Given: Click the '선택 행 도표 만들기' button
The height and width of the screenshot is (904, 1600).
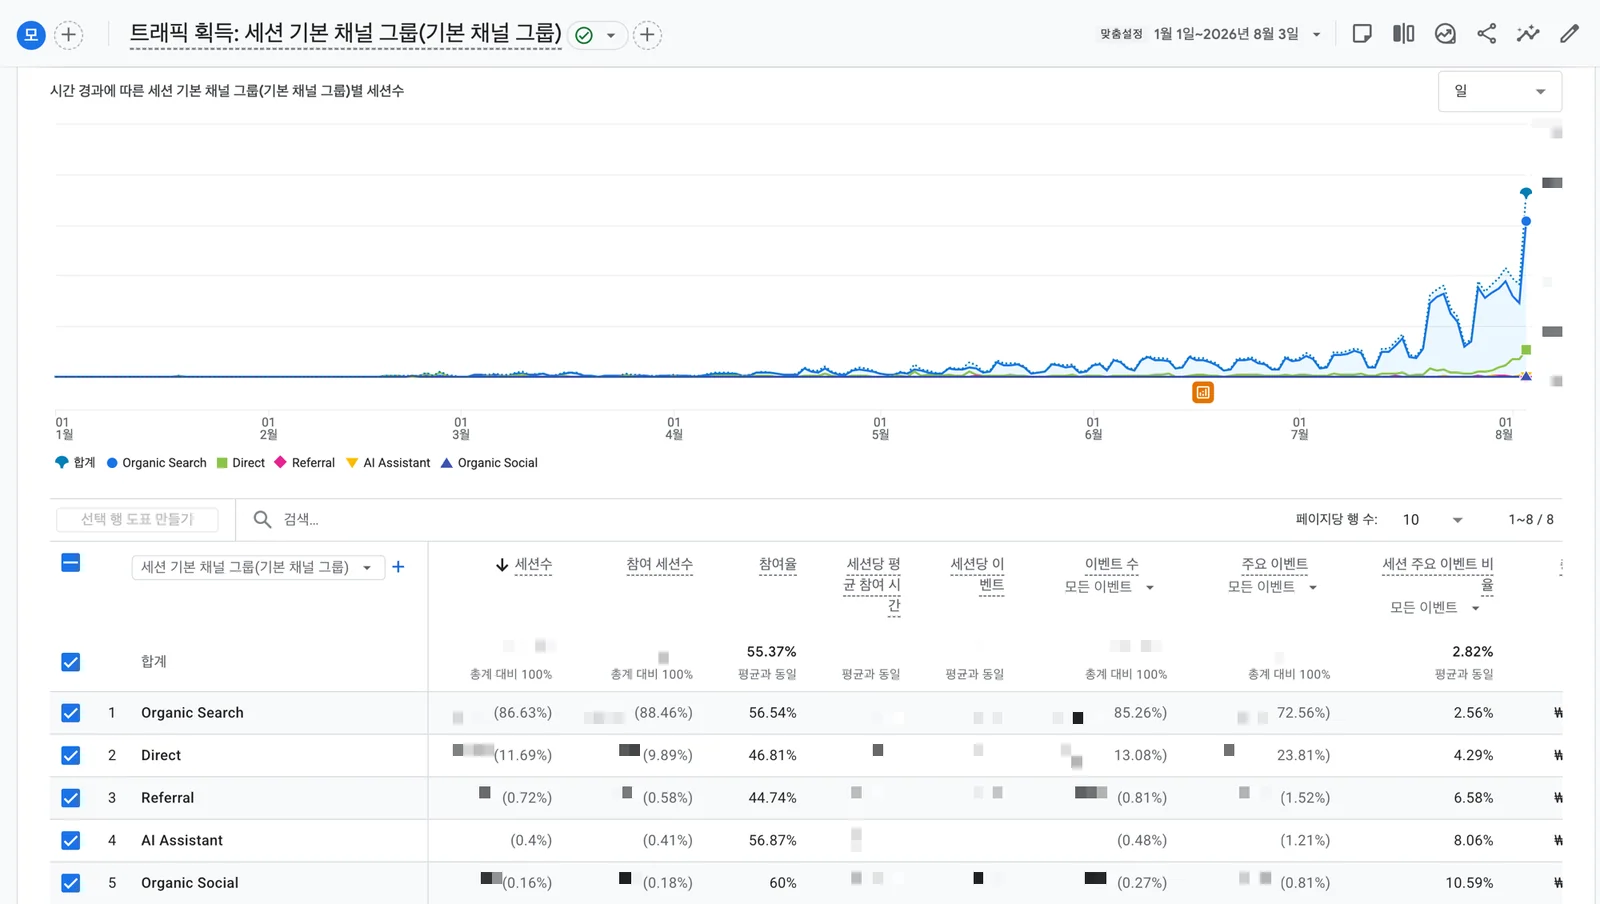Looking at the screenshot, I should (138, 519).
